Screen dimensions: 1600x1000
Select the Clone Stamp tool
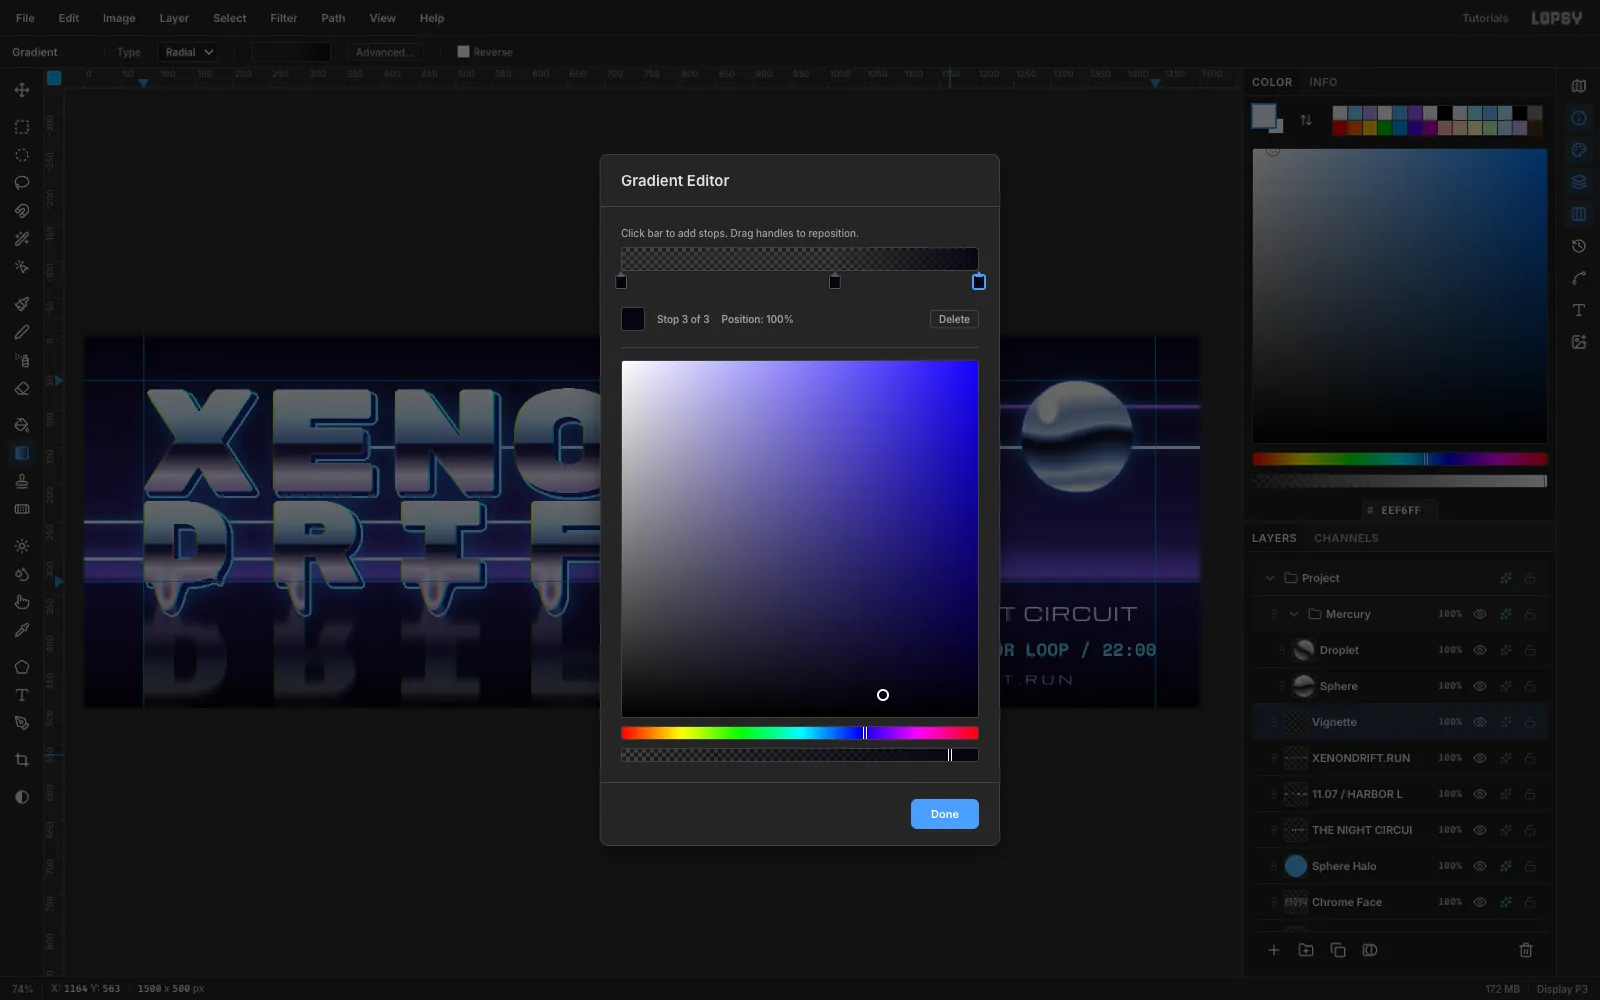(x=21, y=481)
